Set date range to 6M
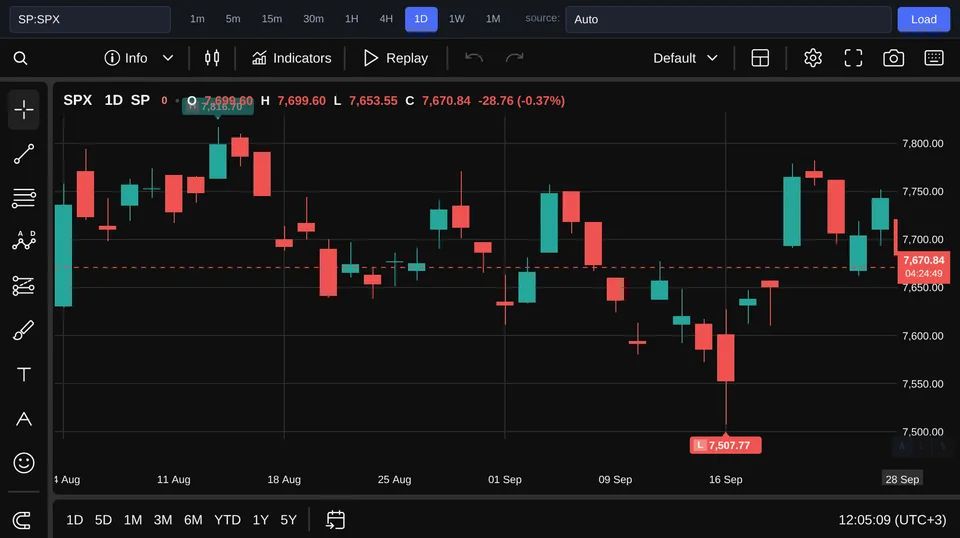Viewport: 960px width, 538px height. pyautogui.click(x=193, y=520)
